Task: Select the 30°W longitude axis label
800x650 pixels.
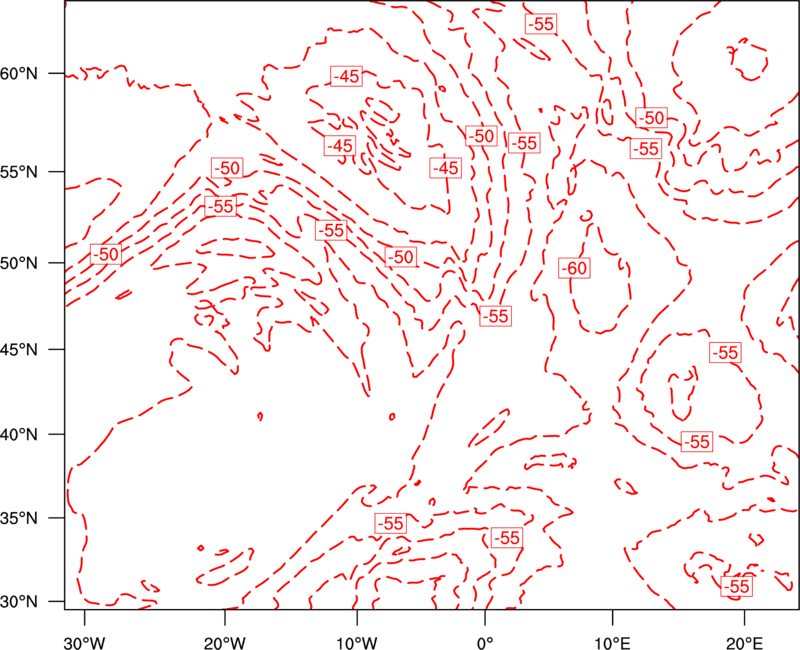Action: coord(85,642)
